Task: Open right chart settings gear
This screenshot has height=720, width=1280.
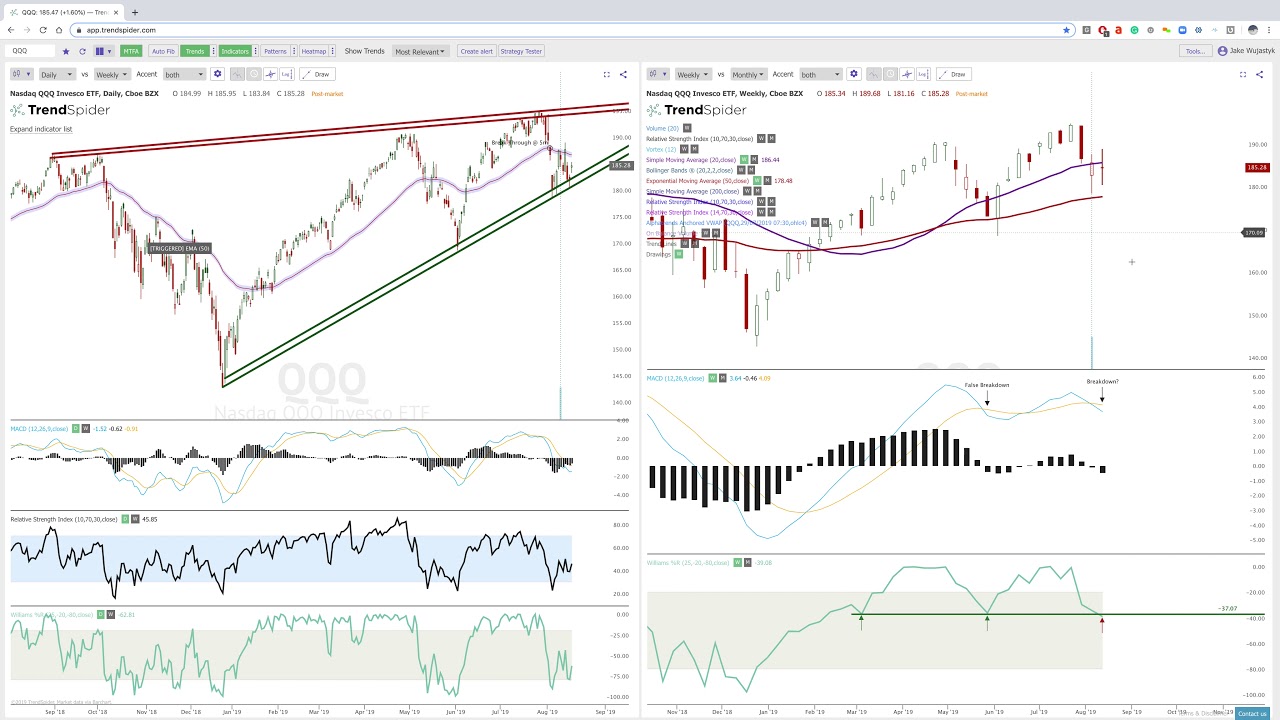Action: (853, 74)
